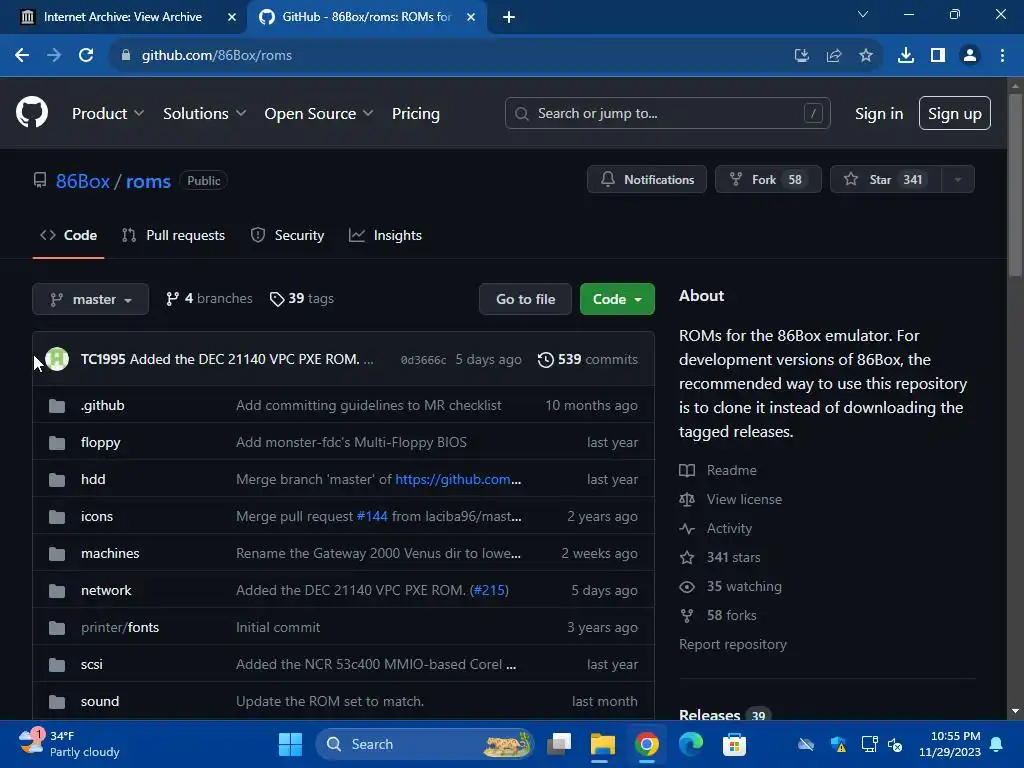Click the page vertical scrollbar thumb
Image resolution: width=1024 pixels, height=768 pixels.
1015,185
